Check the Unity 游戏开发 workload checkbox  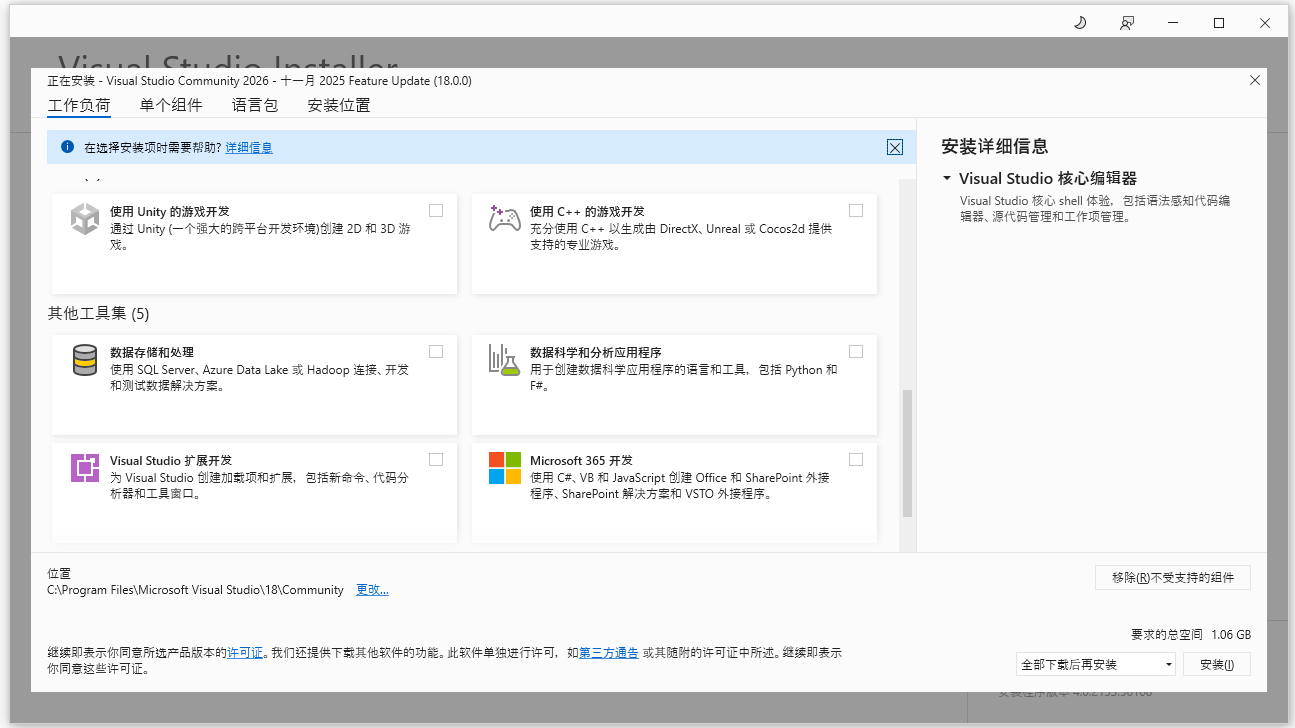pyautogui.click(x=436, y=210)
